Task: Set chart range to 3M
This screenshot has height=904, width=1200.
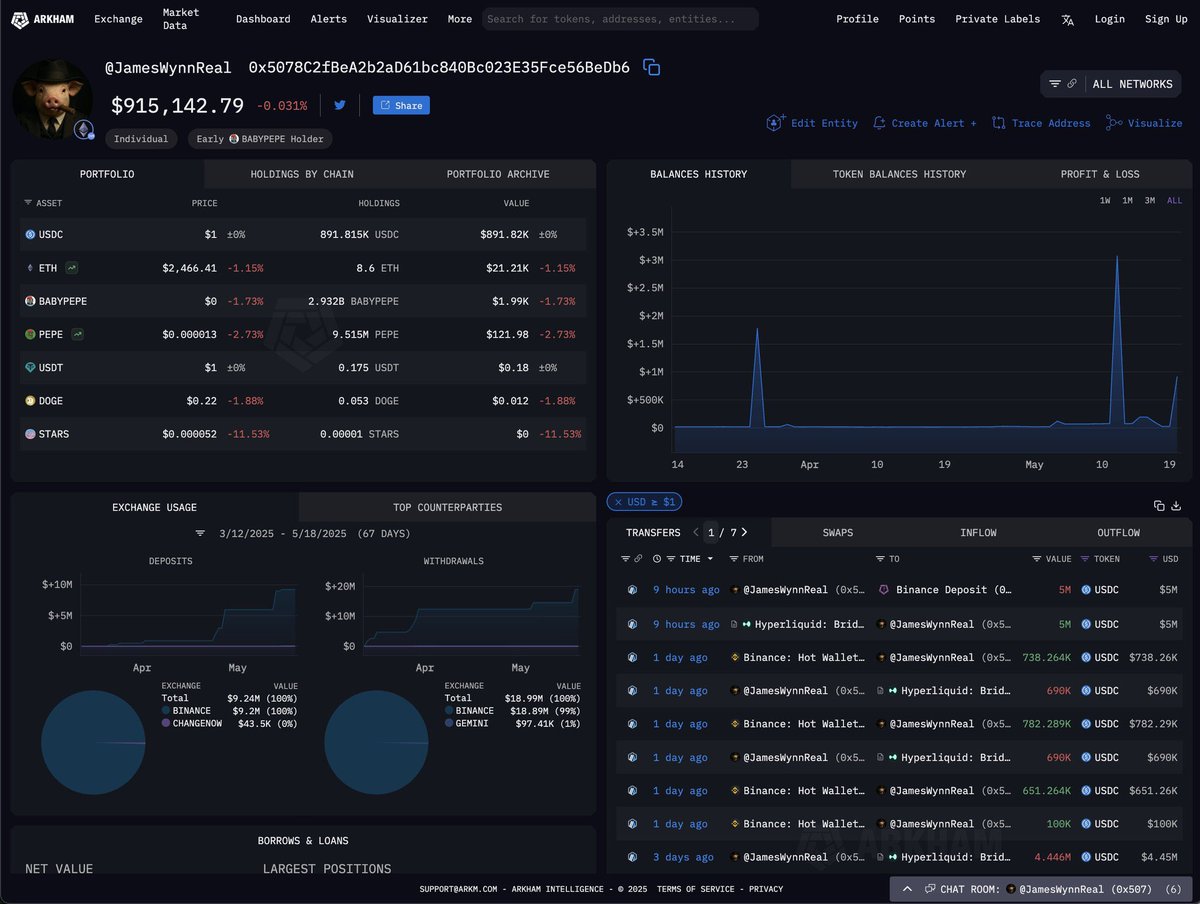Action: point(1150,201)
